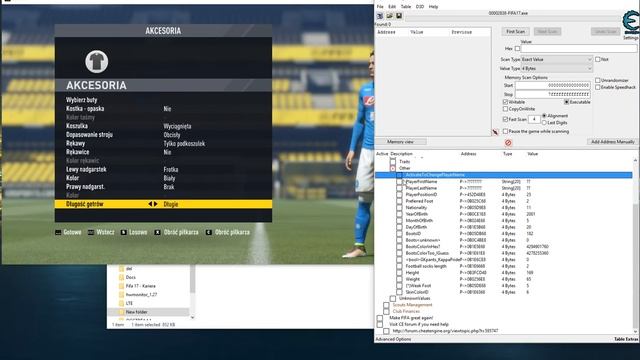
Task: Click the open table folder icon
Action: click(x=390, y=16)
